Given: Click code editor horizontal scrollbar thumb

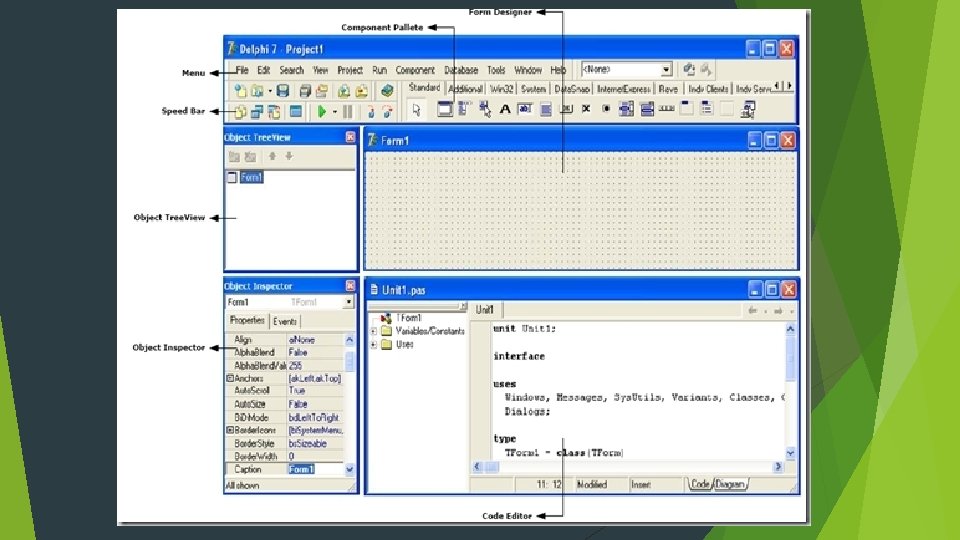Looking at the screenshot, I should (x=492, y=467).
